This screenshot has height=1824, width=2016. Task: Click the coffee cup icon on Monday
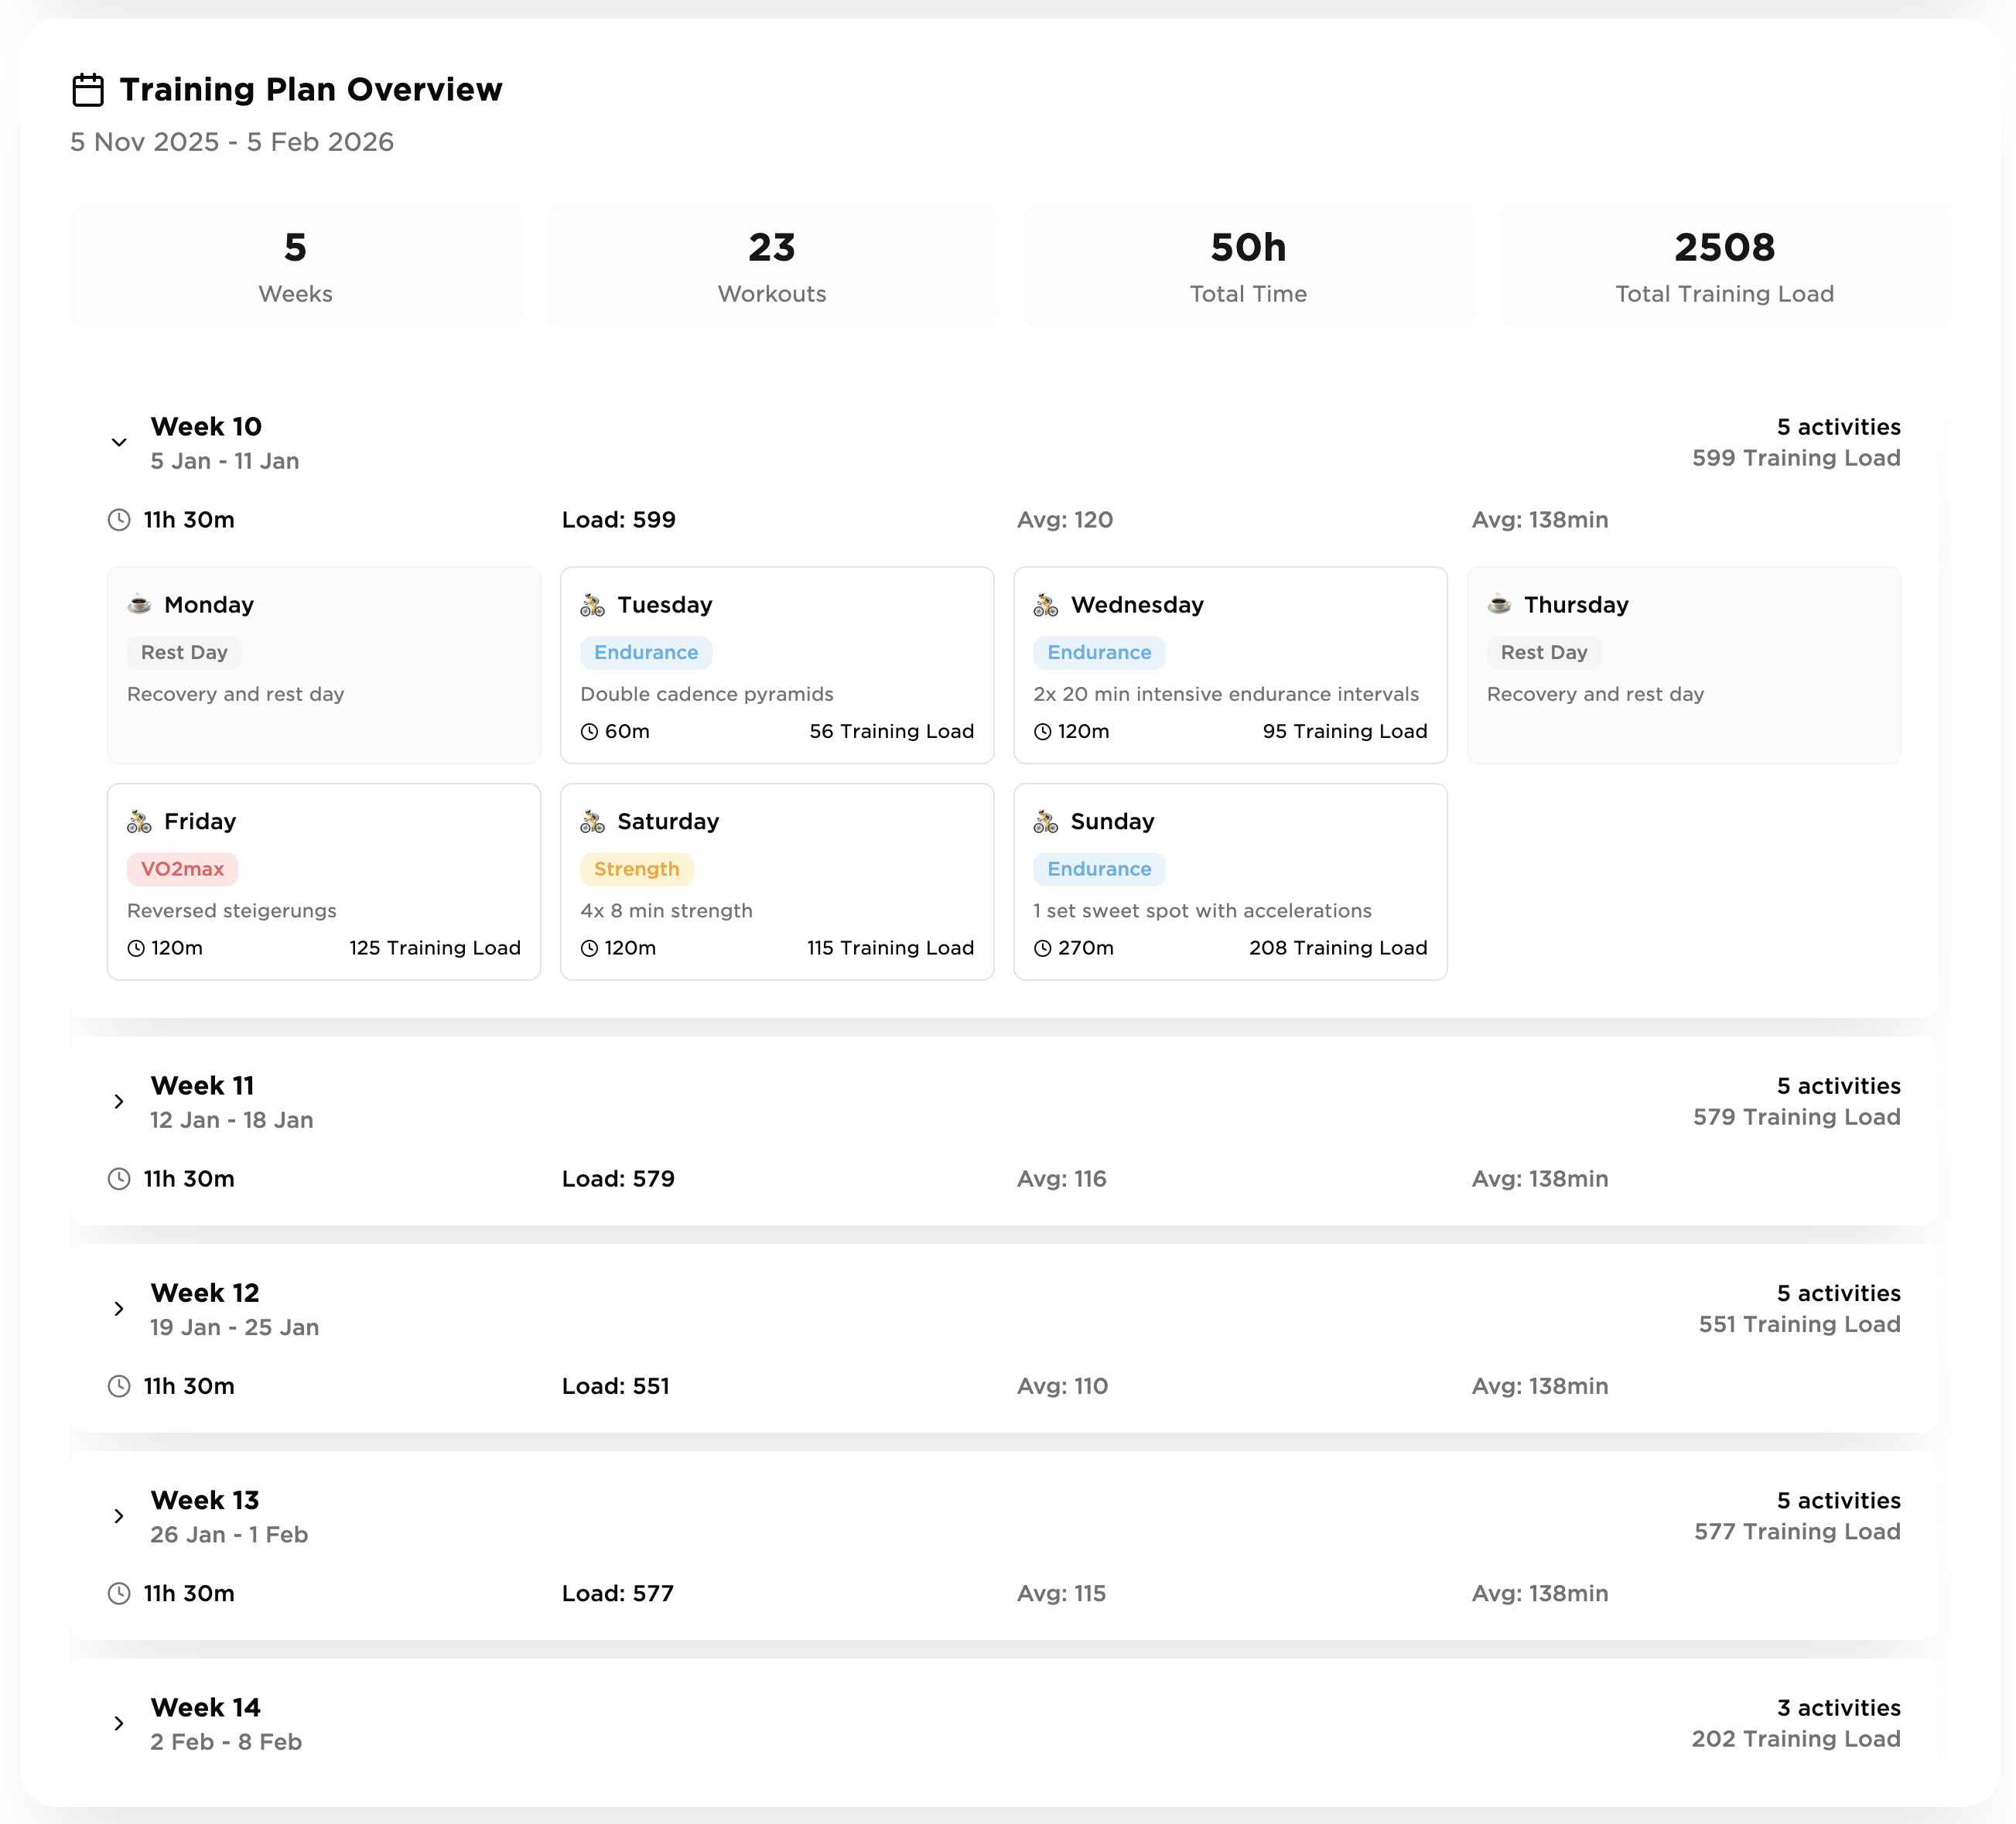[x=139, y=605]
